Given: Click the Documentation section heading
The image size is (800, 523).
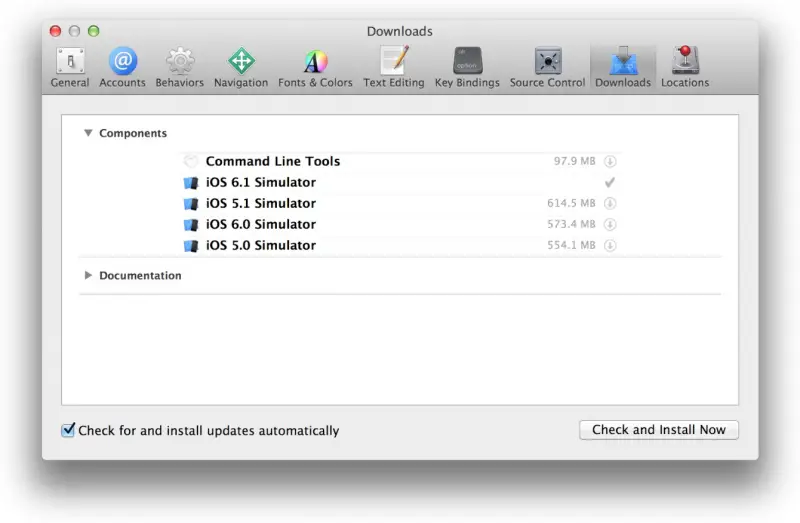Looking at the screenshot, I should coord(140,276).
